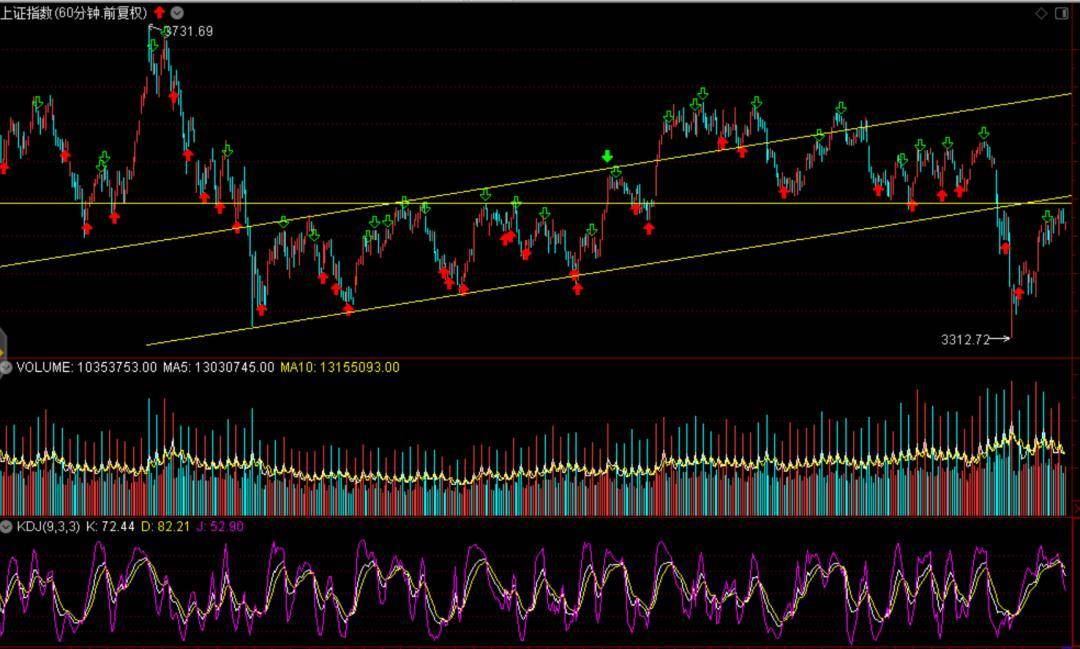1080x649 pixels.
Task: Toggle the side panel icon at top right
Action: [x=1063, y=12]
